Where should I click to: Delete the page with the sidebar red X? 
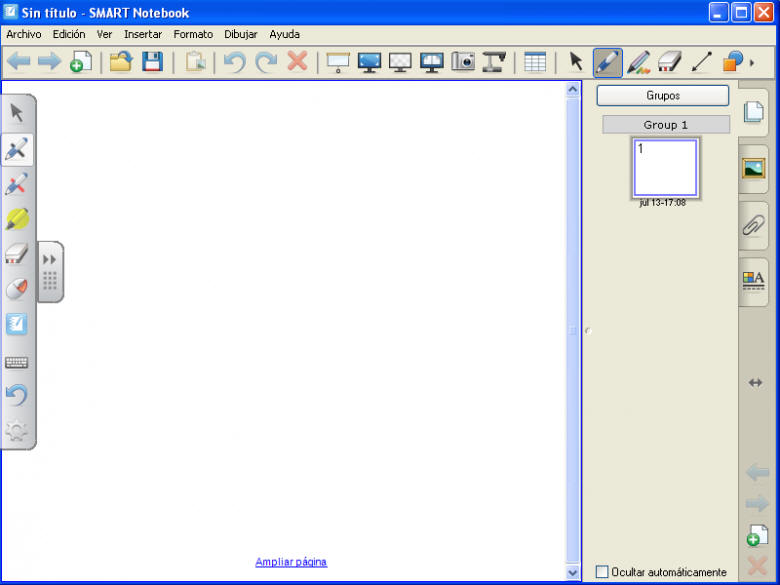point(757,566)
